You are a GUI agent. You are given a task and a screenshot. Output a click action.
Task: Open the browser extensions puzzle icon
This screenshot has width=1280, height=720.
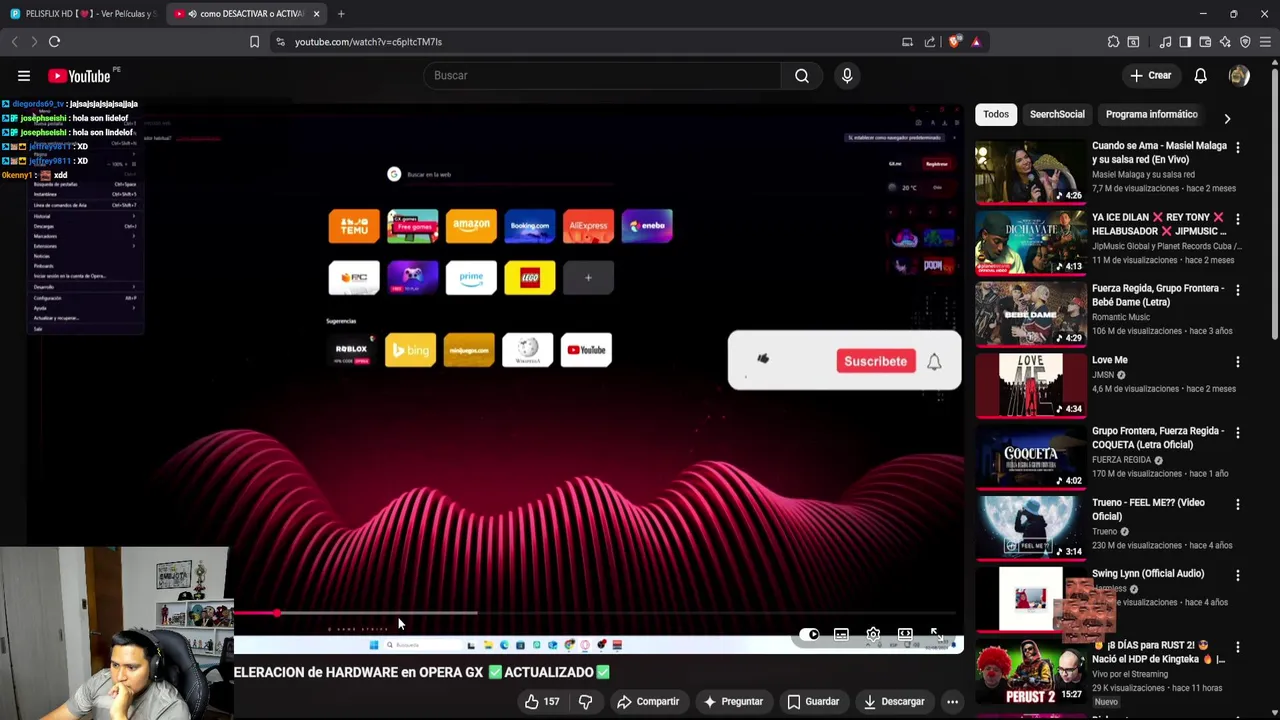coord(1113,42)
